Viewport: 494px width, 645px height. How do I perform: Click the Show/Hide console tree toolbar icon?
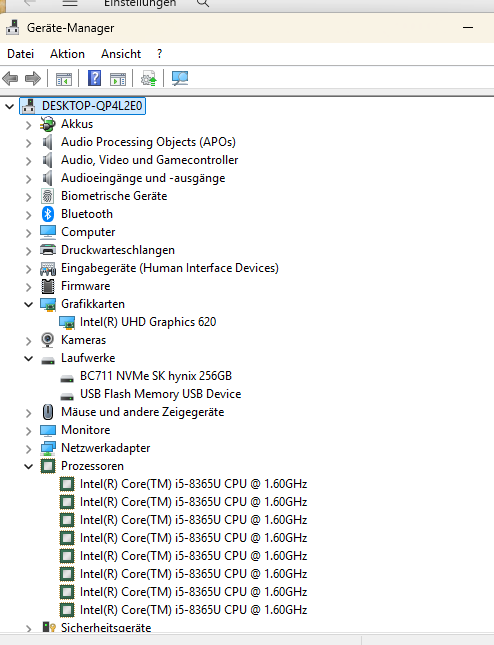pyautogui.click(x=64, y=79)
